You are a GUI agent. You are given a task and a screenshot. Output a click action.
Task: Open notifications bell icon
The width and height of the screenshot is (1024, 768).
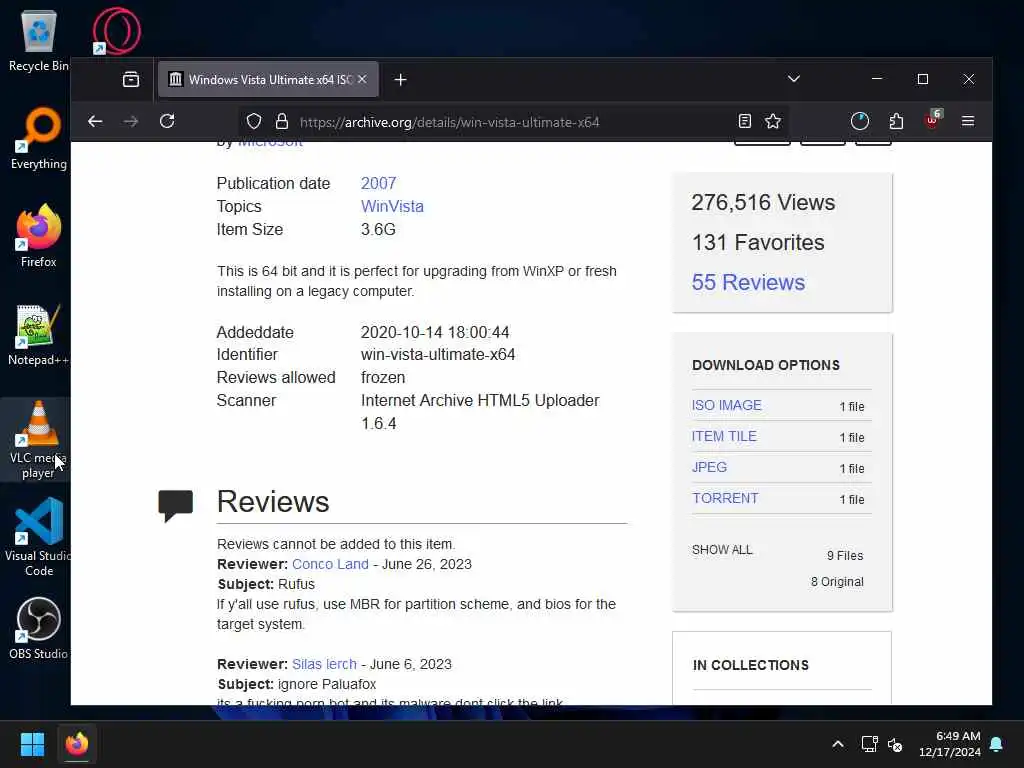point(997,744)
